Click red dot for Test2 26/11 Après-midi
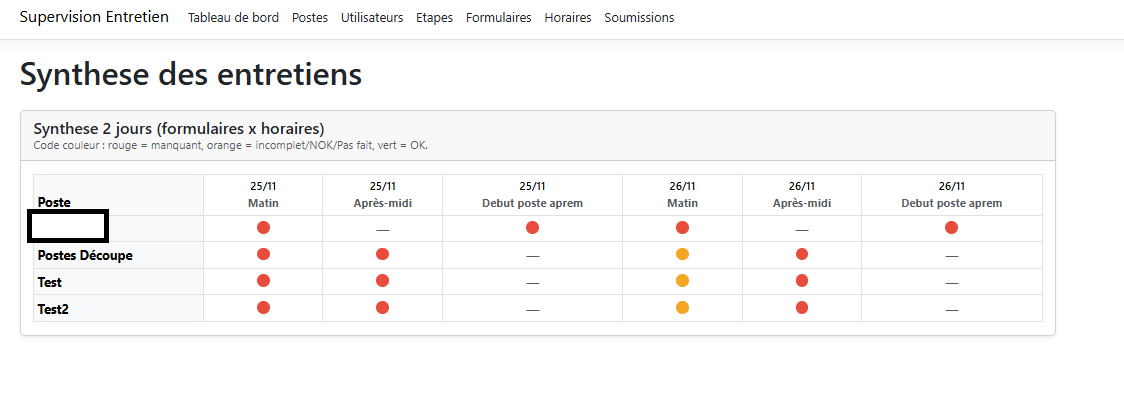This screenshot has height=411, width=1124. [x=801, y=308]
